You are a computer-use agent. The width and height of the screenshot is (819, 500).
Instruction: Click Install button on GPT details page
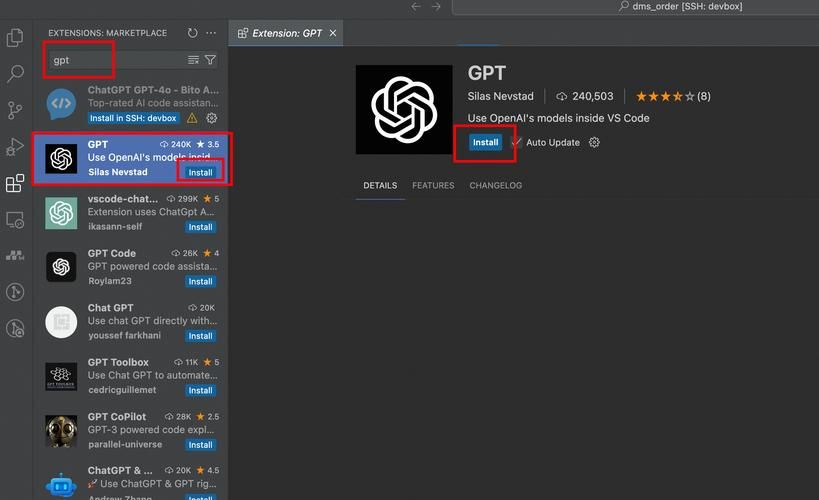(485, 142)
